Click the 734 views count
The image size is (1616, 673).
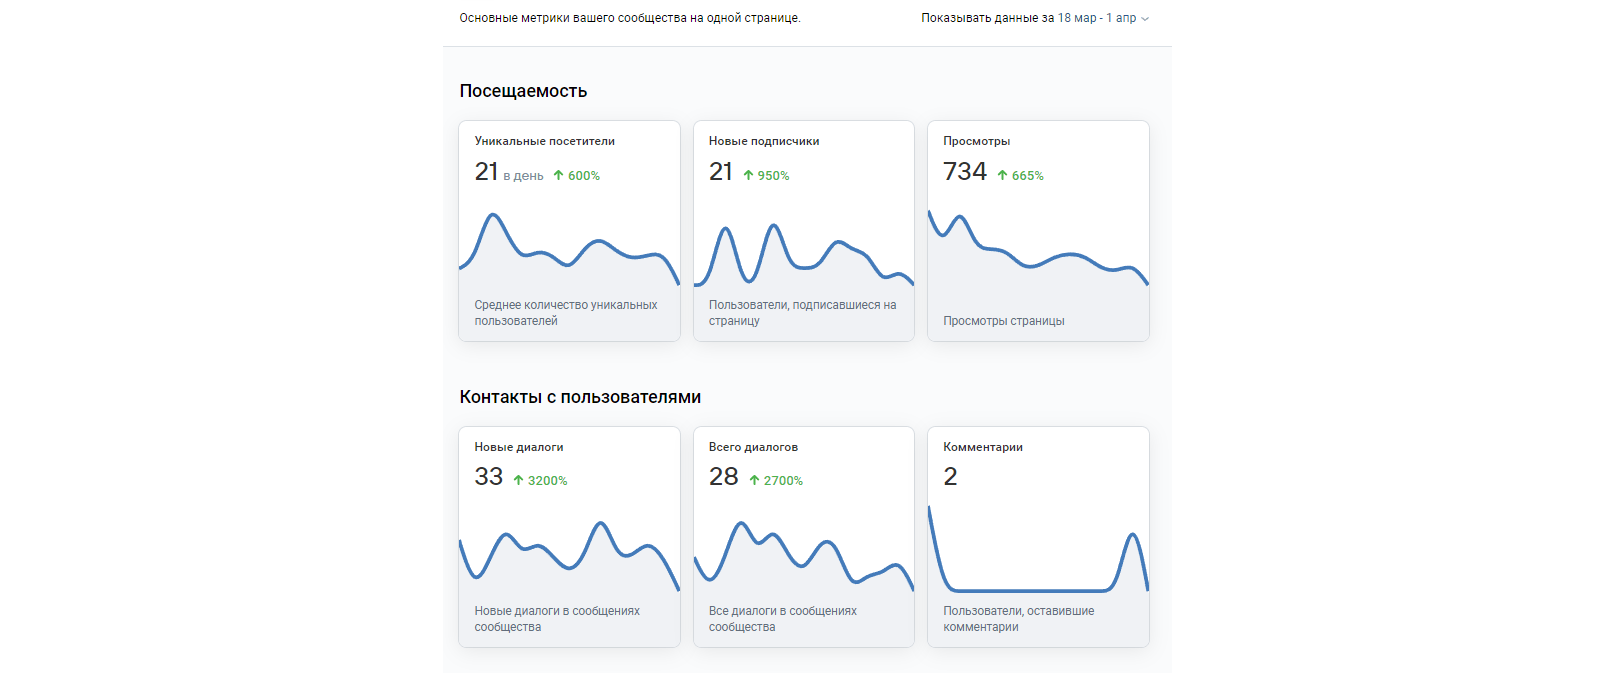(964, 172)
